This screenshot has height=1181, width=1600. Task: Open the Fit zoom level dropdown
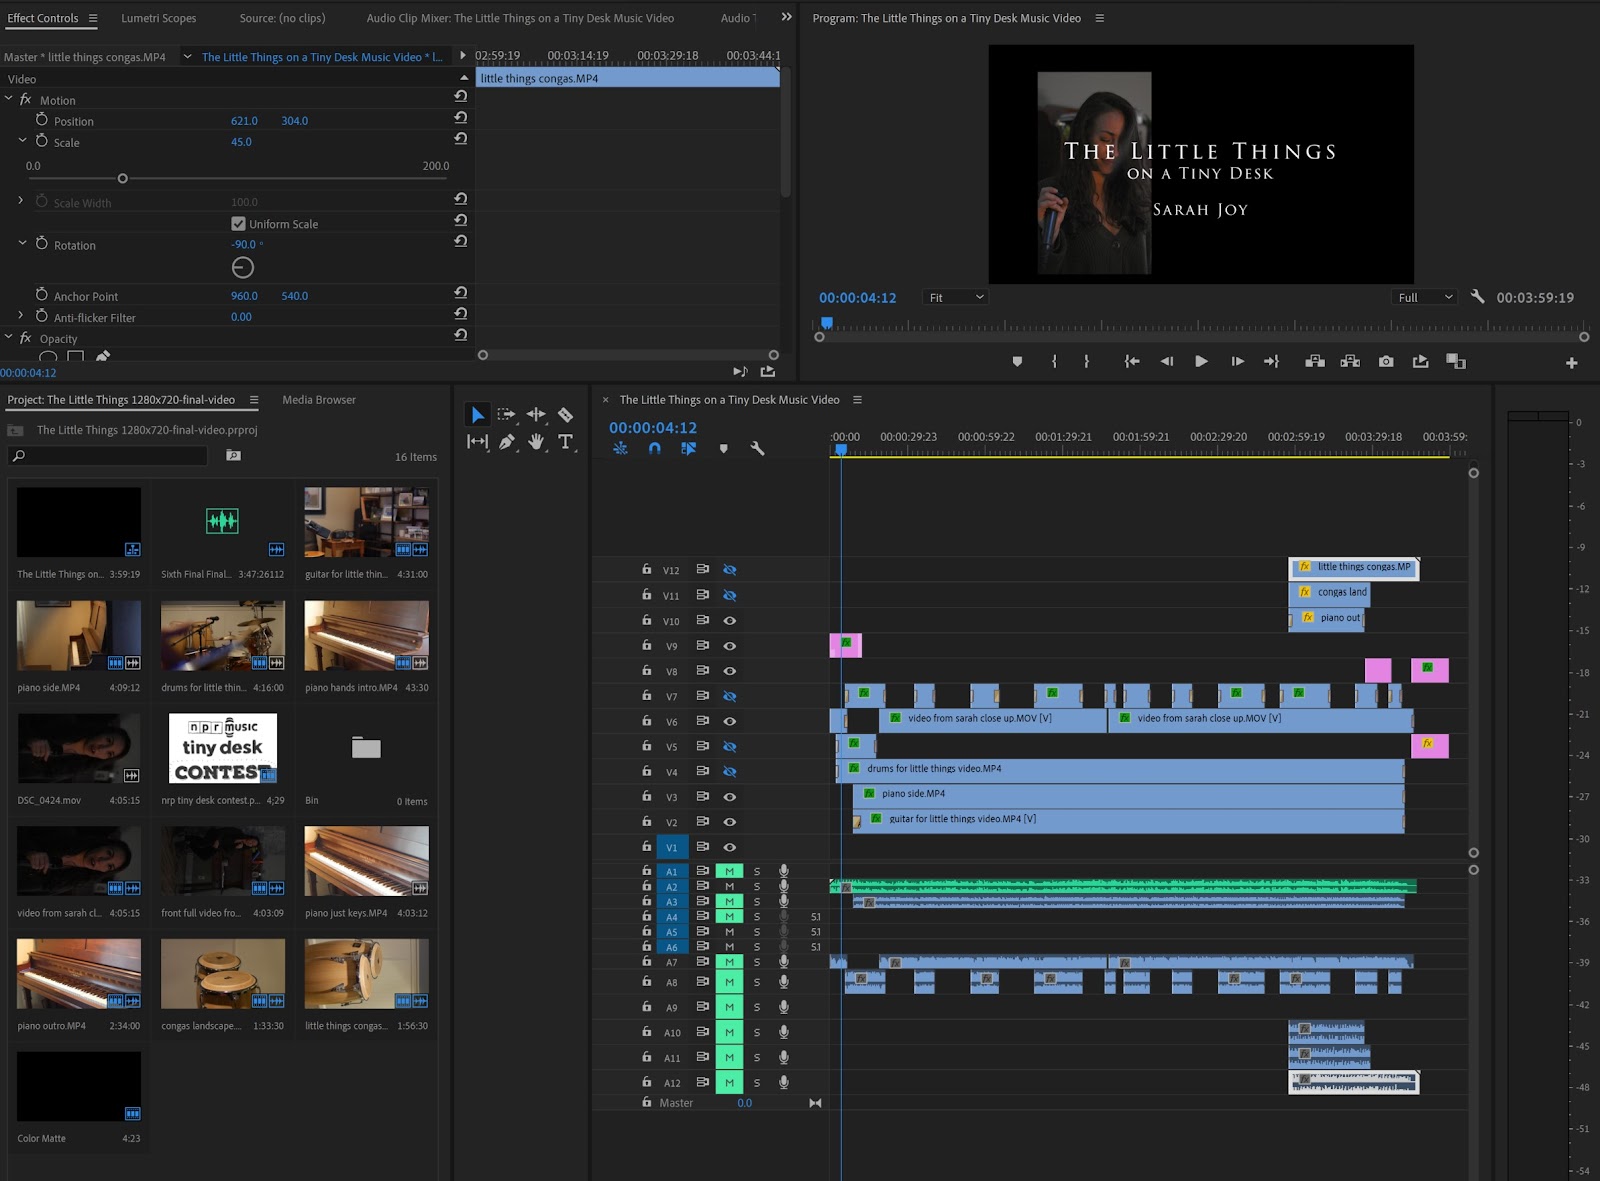point(957,298)
